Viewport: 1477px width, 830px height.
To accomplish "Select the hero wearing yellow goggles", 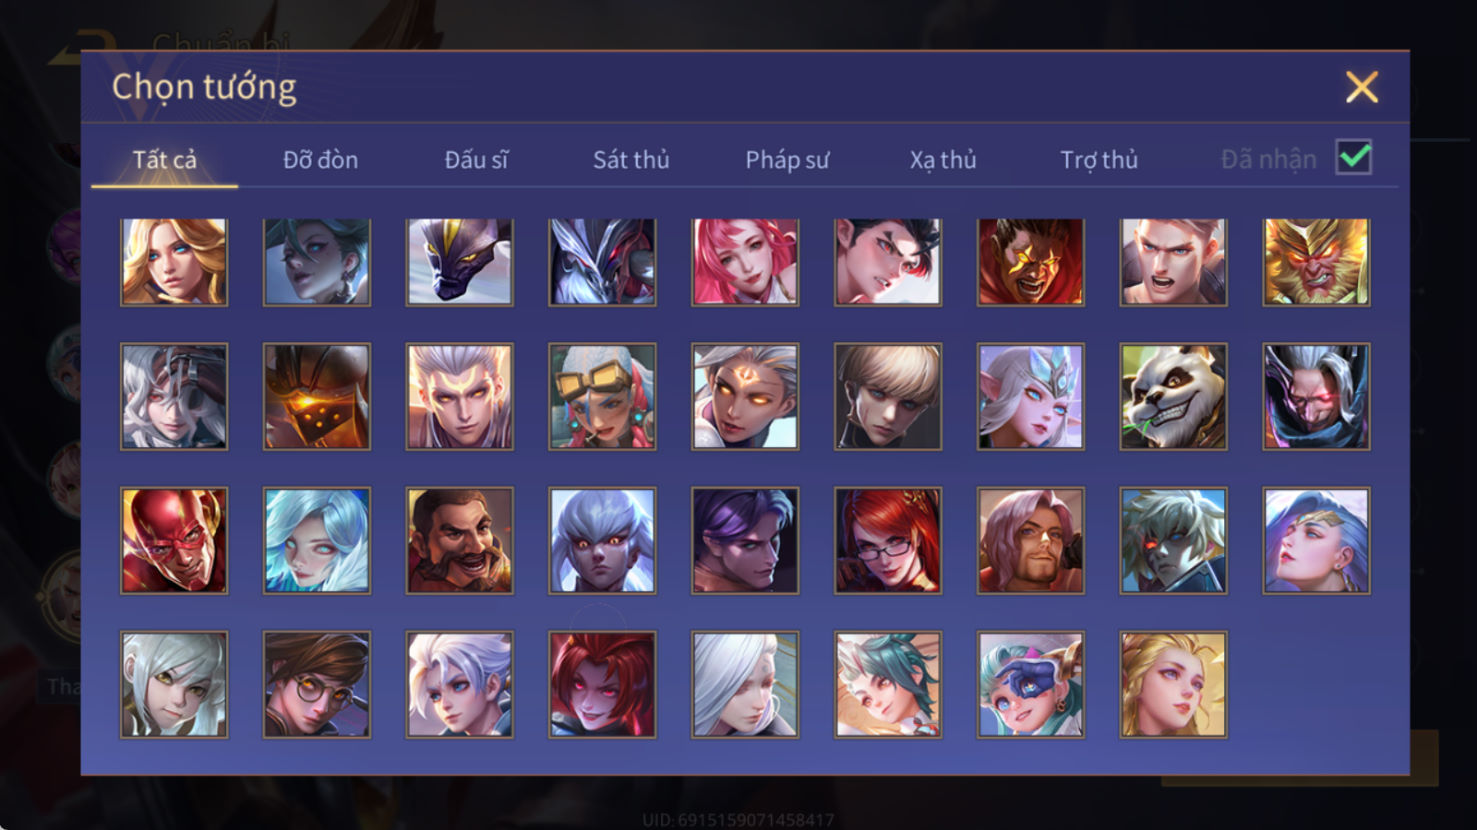I will (x=602, y=397).
